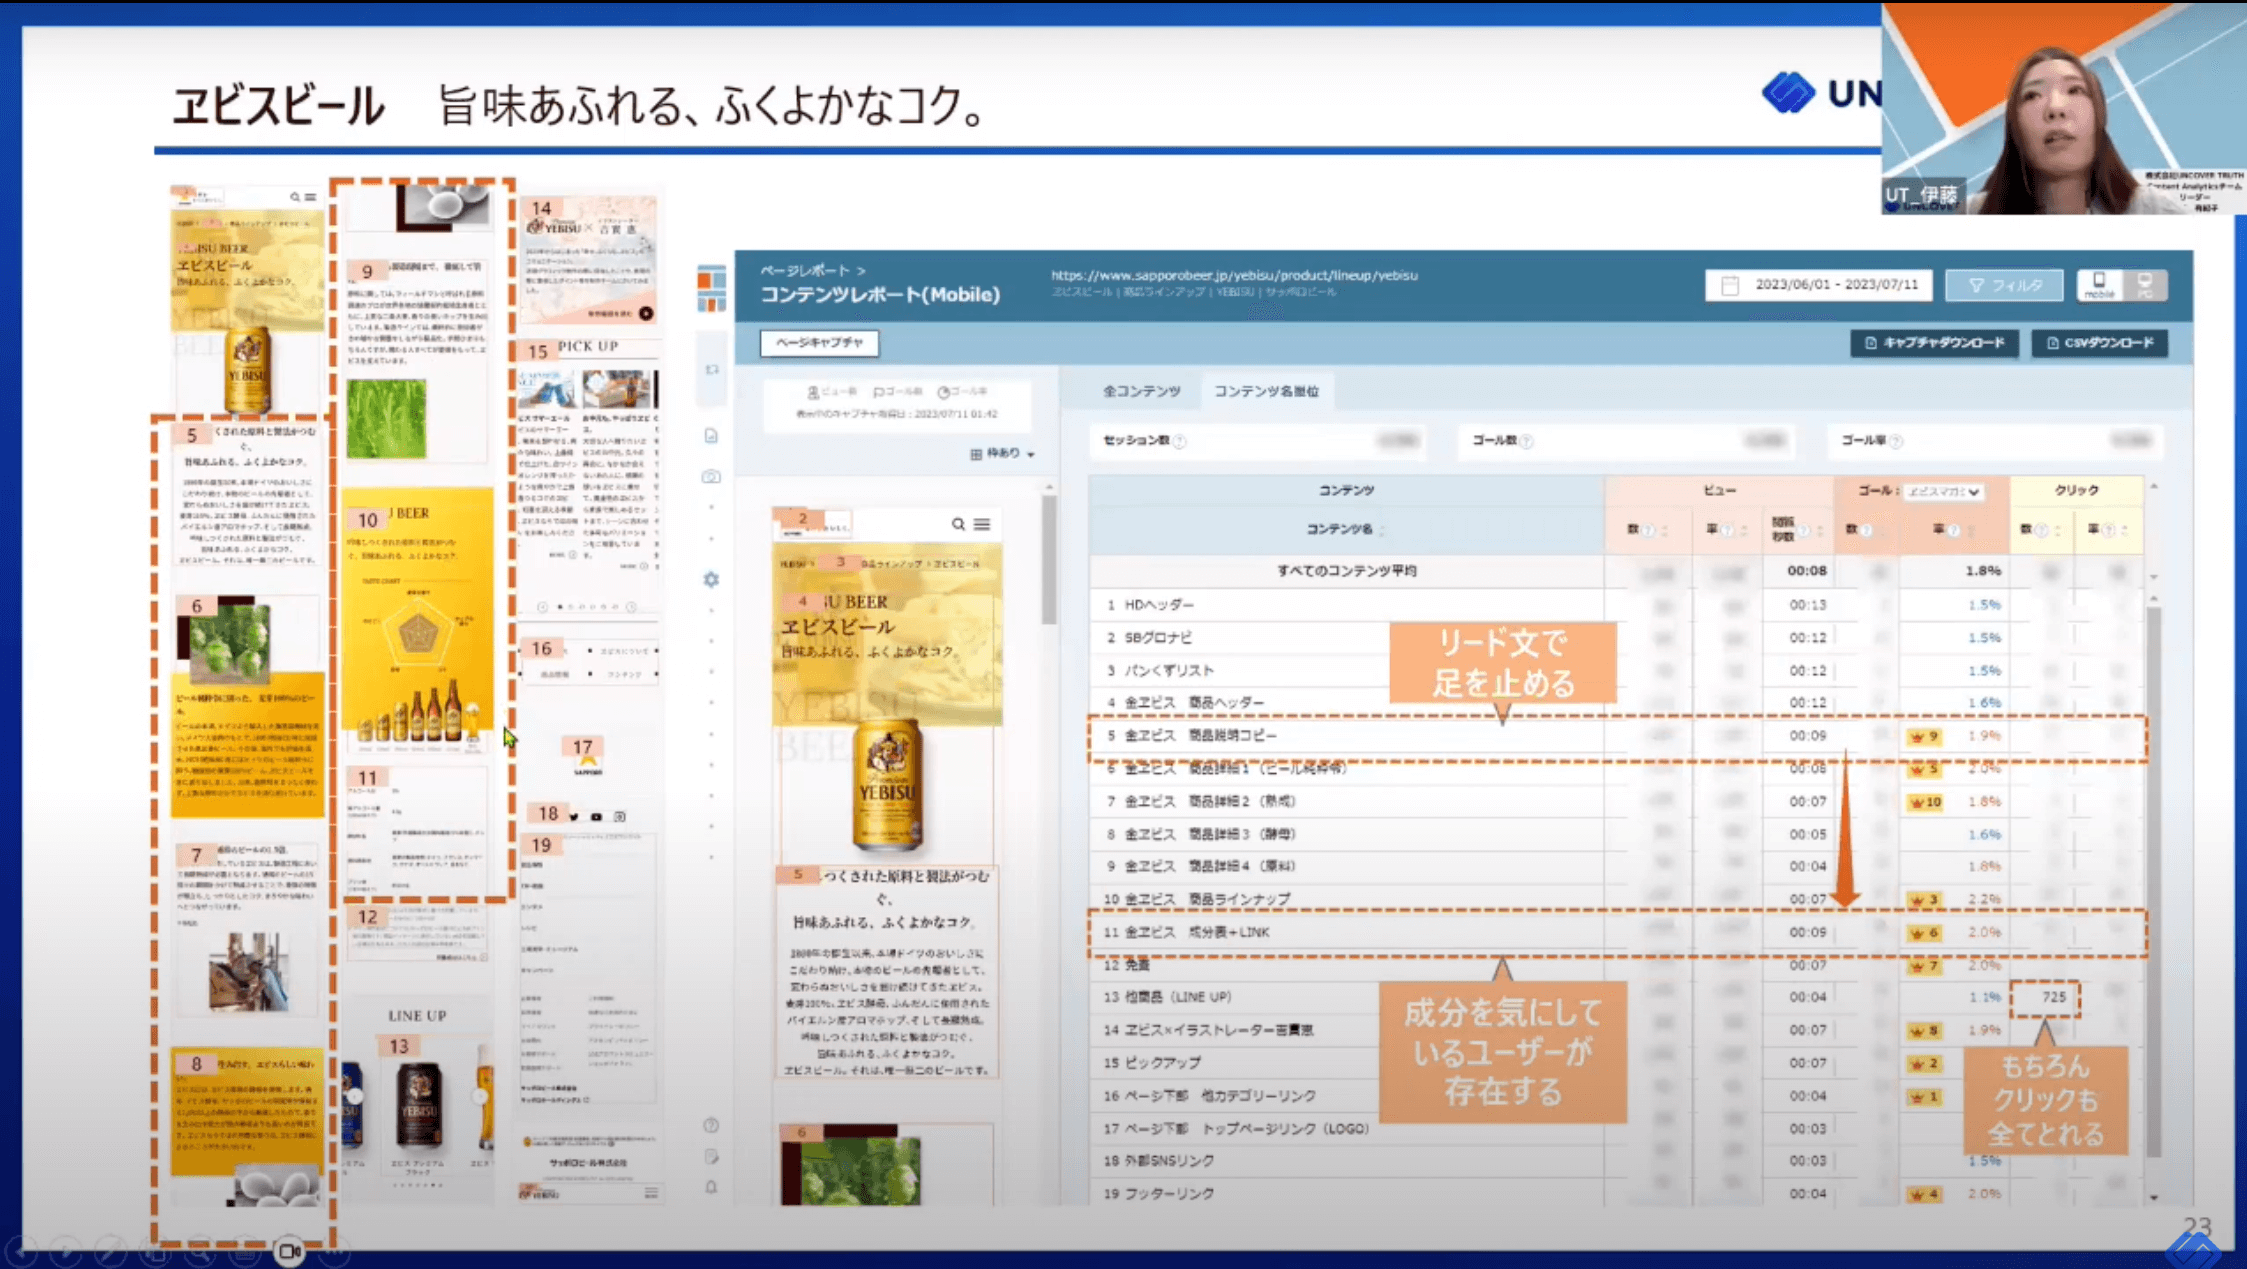Open the hamburger menu in captured mobile page
Screen dimensions: 2247x1269
pos(982,524)
